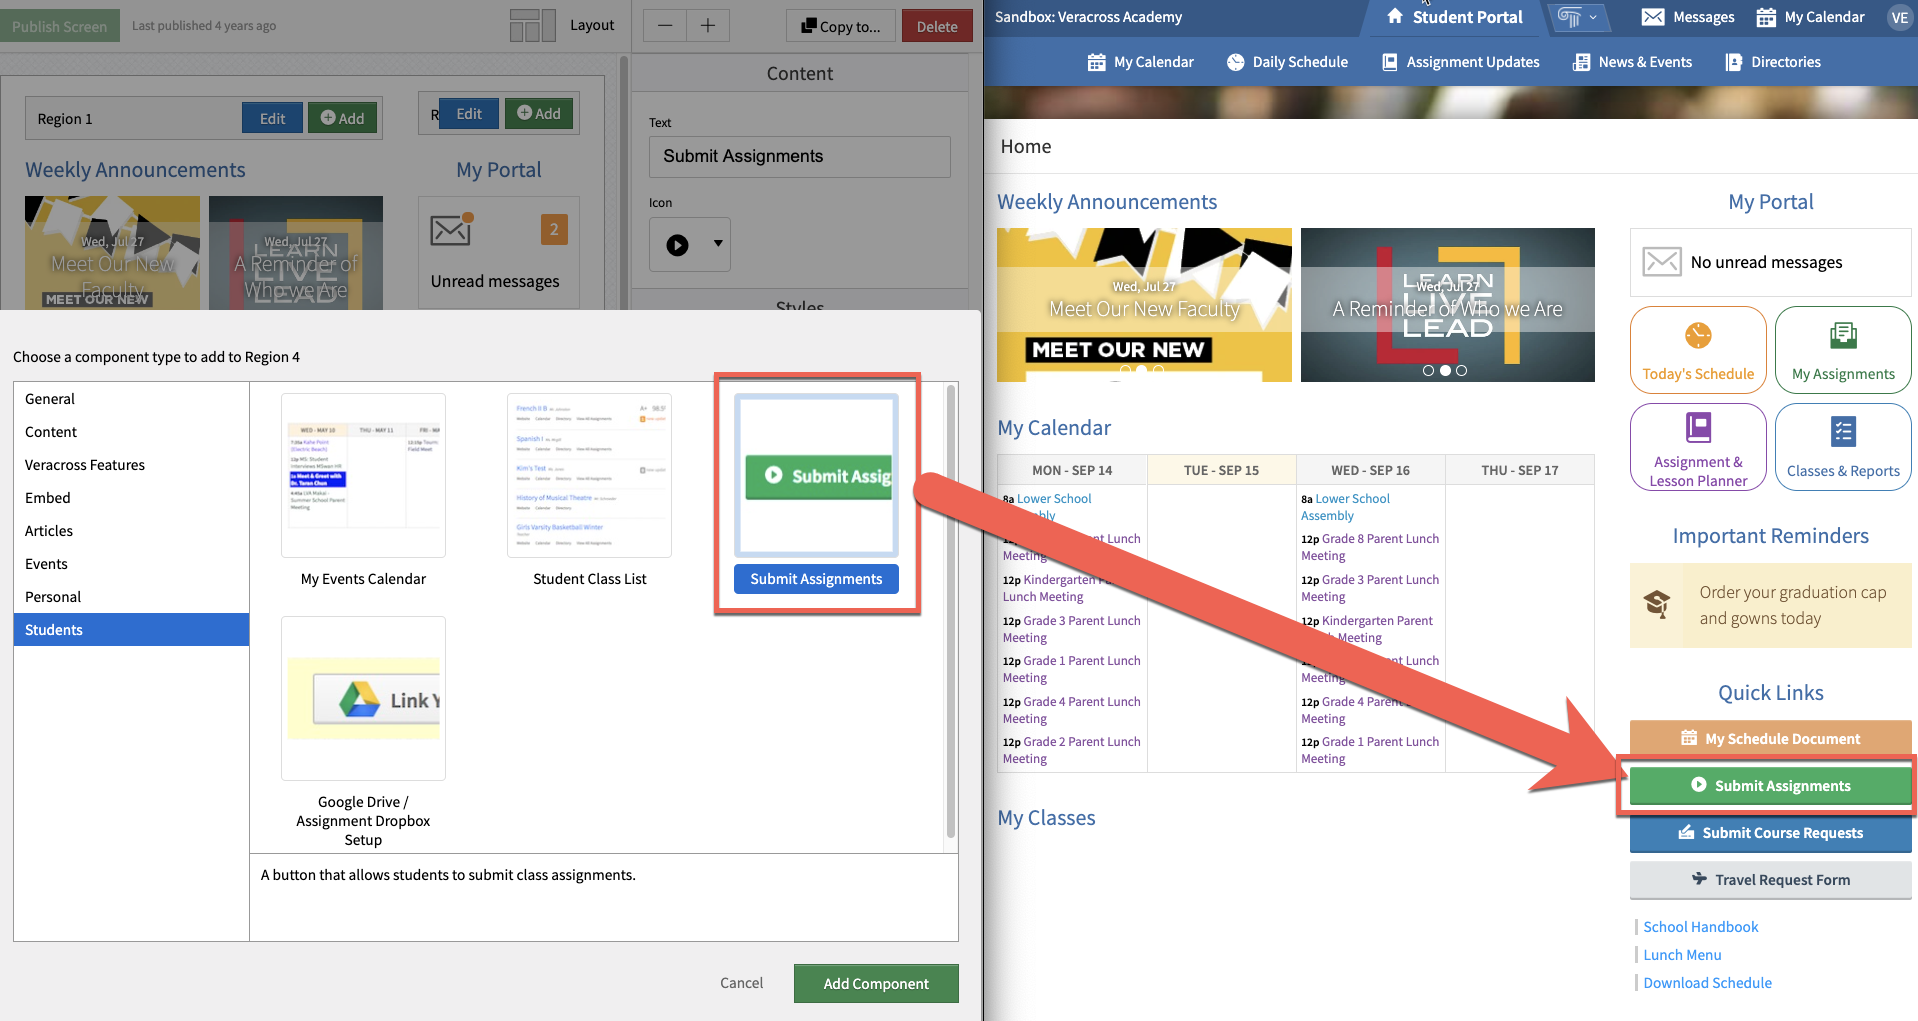
Task: Click the zoom-in plus button
Action: (708, 26)
